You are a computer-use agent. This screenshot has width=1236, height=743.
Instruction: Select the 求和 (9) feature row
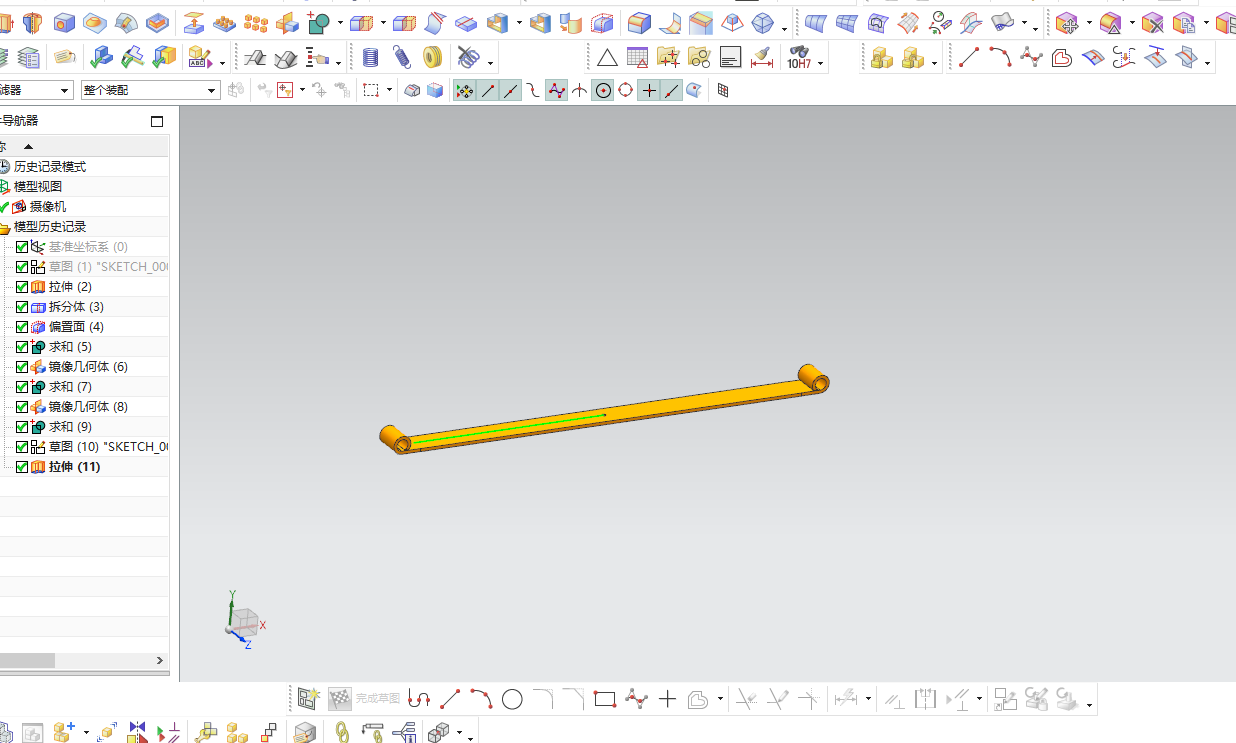coord(84,427)
